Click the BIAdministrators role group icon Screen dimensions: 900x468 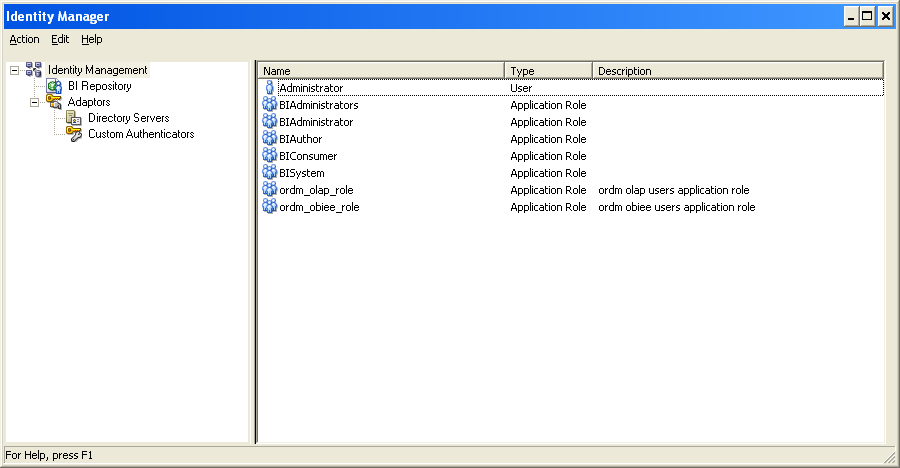[269, 105]
